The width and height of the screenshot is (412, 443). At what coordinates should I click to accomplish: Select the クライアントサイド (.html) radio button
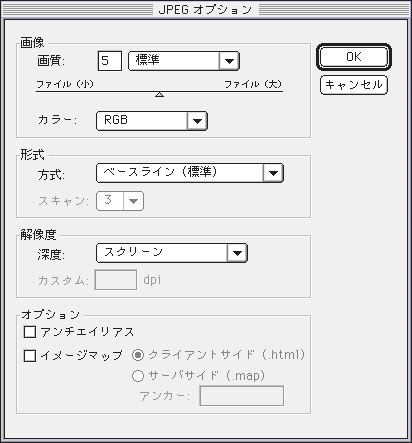click(138, 355)
